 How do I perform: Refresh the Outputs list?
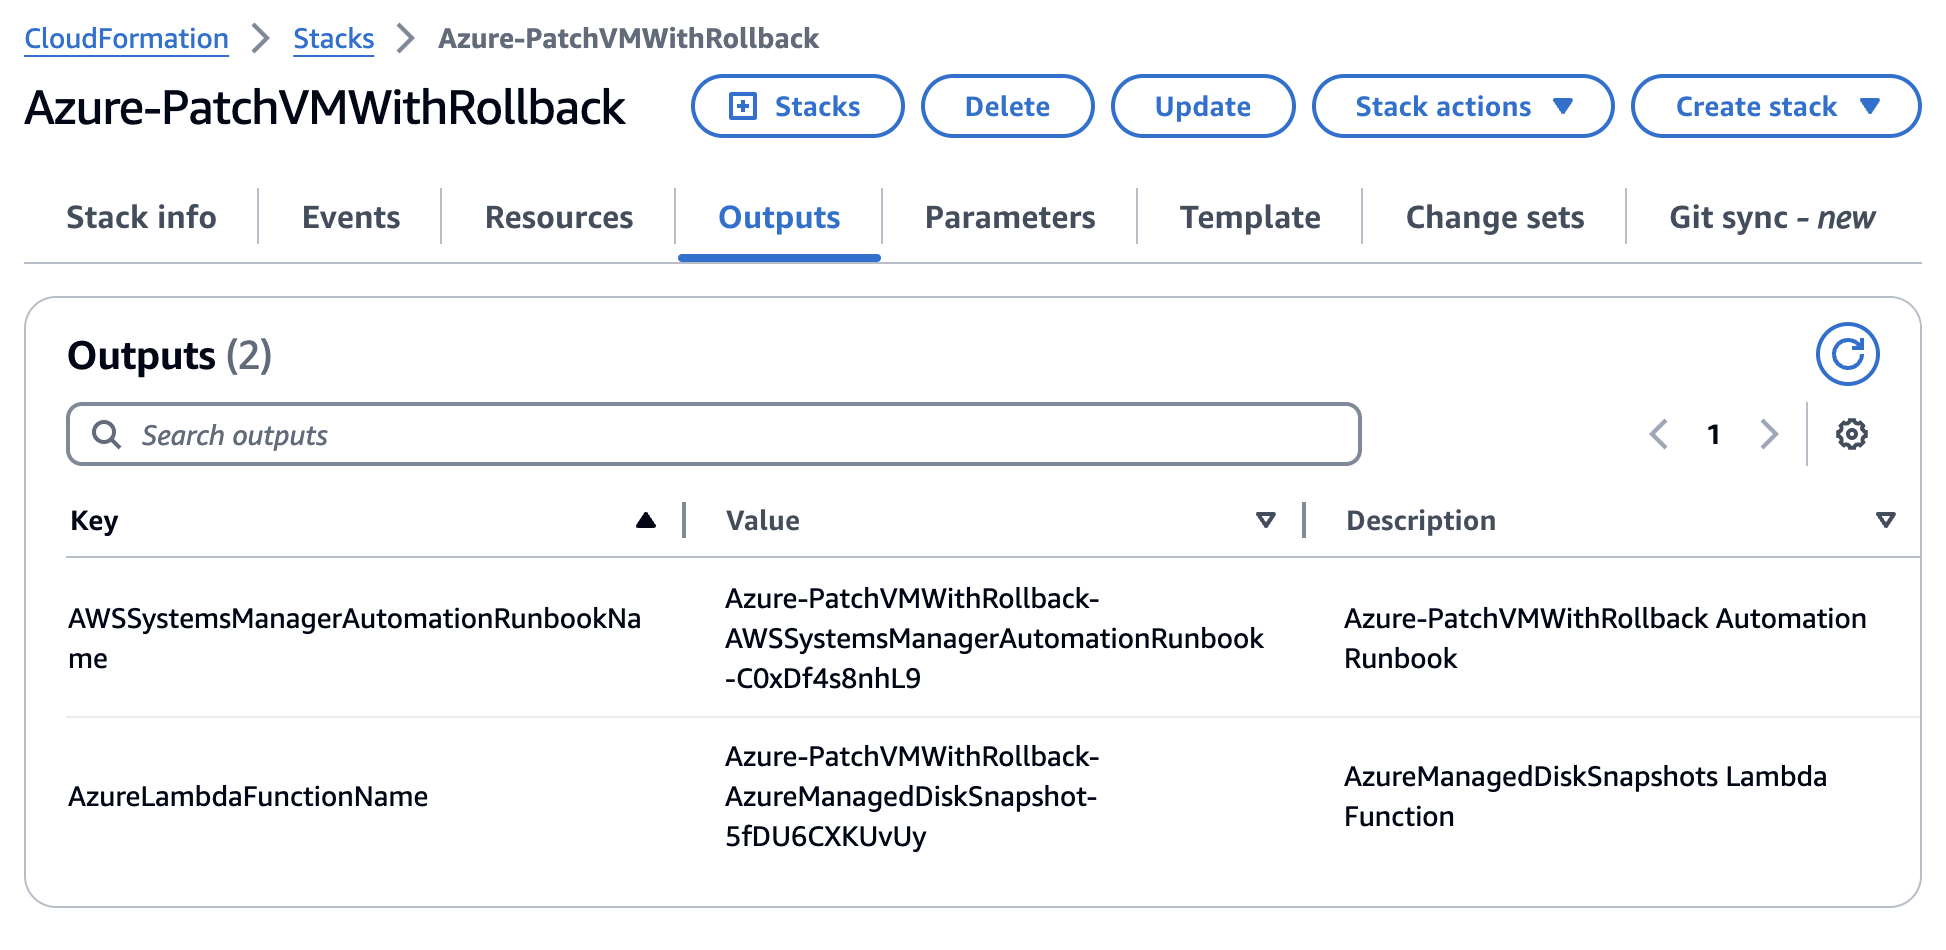1847,354
